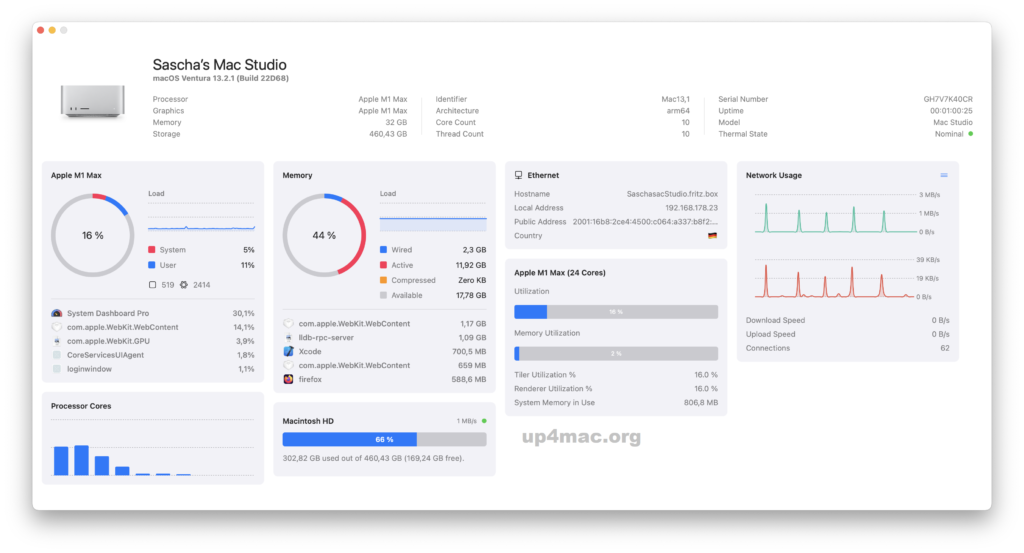This screenshot has height=553, width=1024.
Task: Click the Hostname SaschasacStudio.fritz.box
Action: (x=672, y=194)
